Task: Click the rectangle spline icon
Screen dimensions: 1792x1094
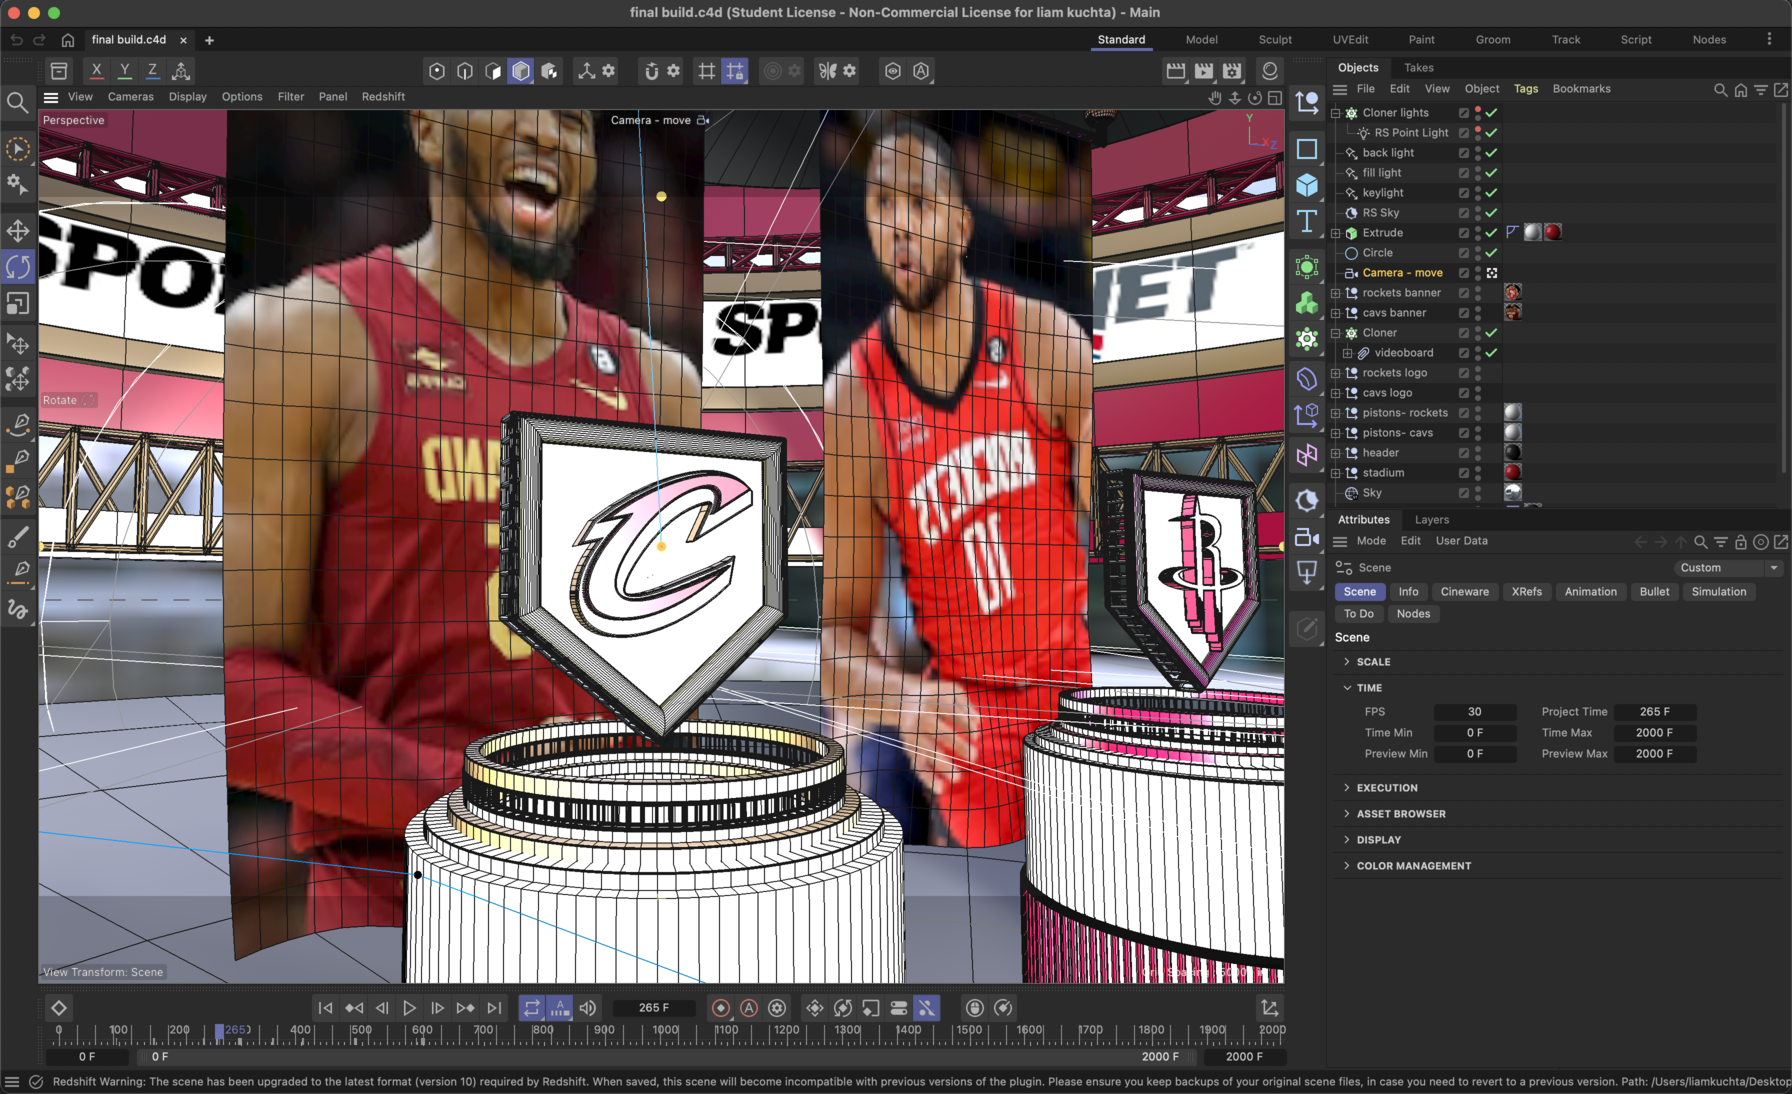Action: tap(1307, 149)
